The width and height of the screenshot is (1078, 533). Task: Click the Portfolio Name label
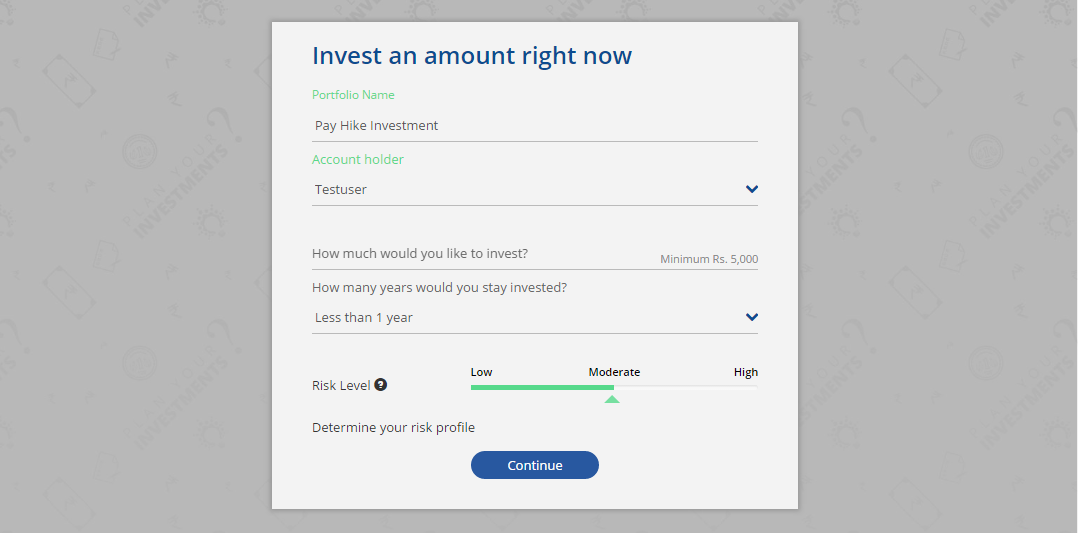(x=353, y=95)
